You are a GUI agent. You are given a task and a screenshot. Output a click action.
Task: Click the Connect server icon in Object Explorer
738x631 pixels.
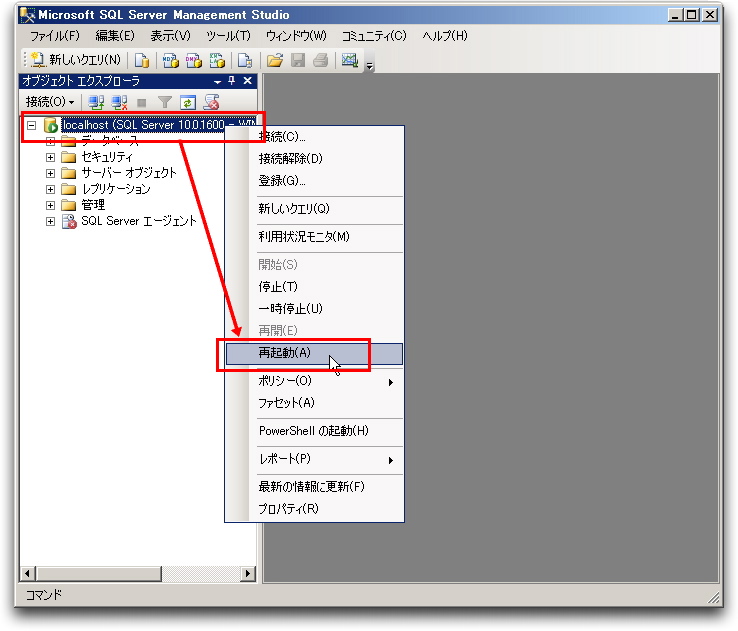(x=96, y=102)
